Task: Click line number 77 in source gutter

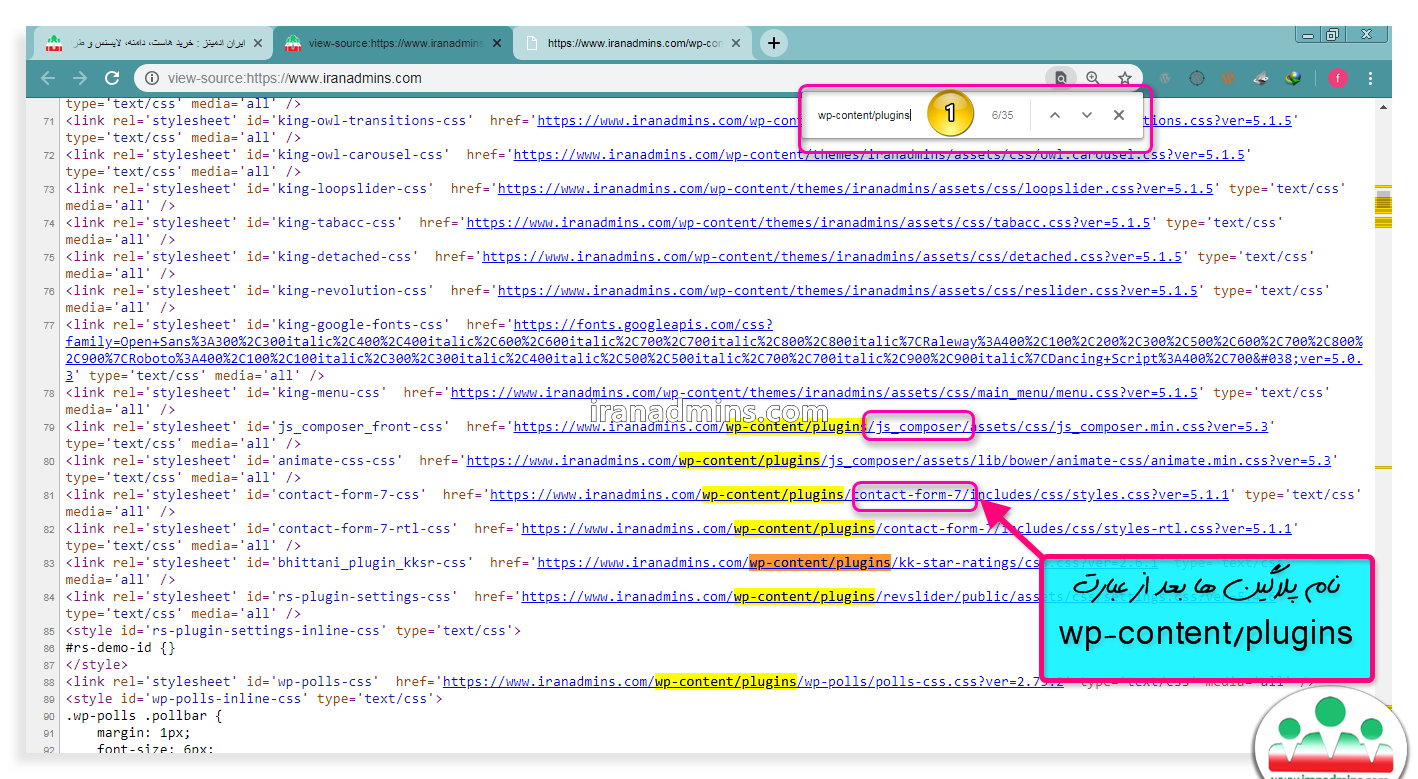Action: coord(48,326)
